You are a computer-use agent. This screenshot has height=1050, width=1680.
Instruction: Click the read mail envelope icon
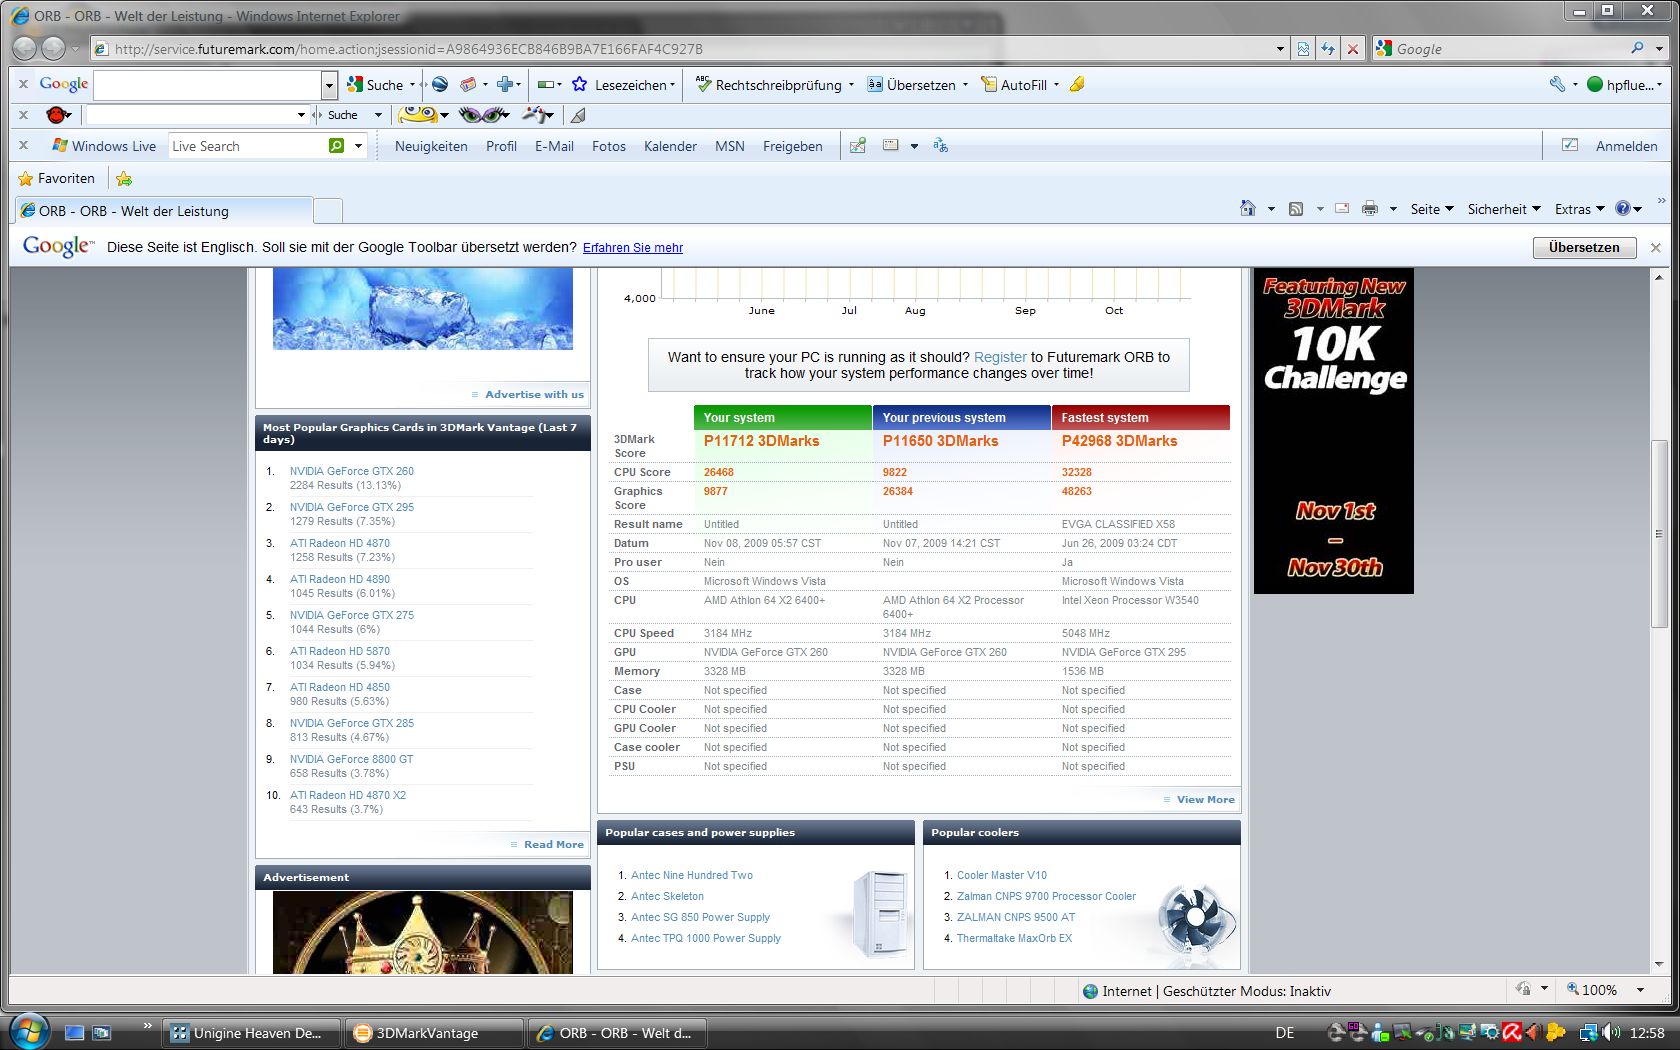tap(1342, 208)
